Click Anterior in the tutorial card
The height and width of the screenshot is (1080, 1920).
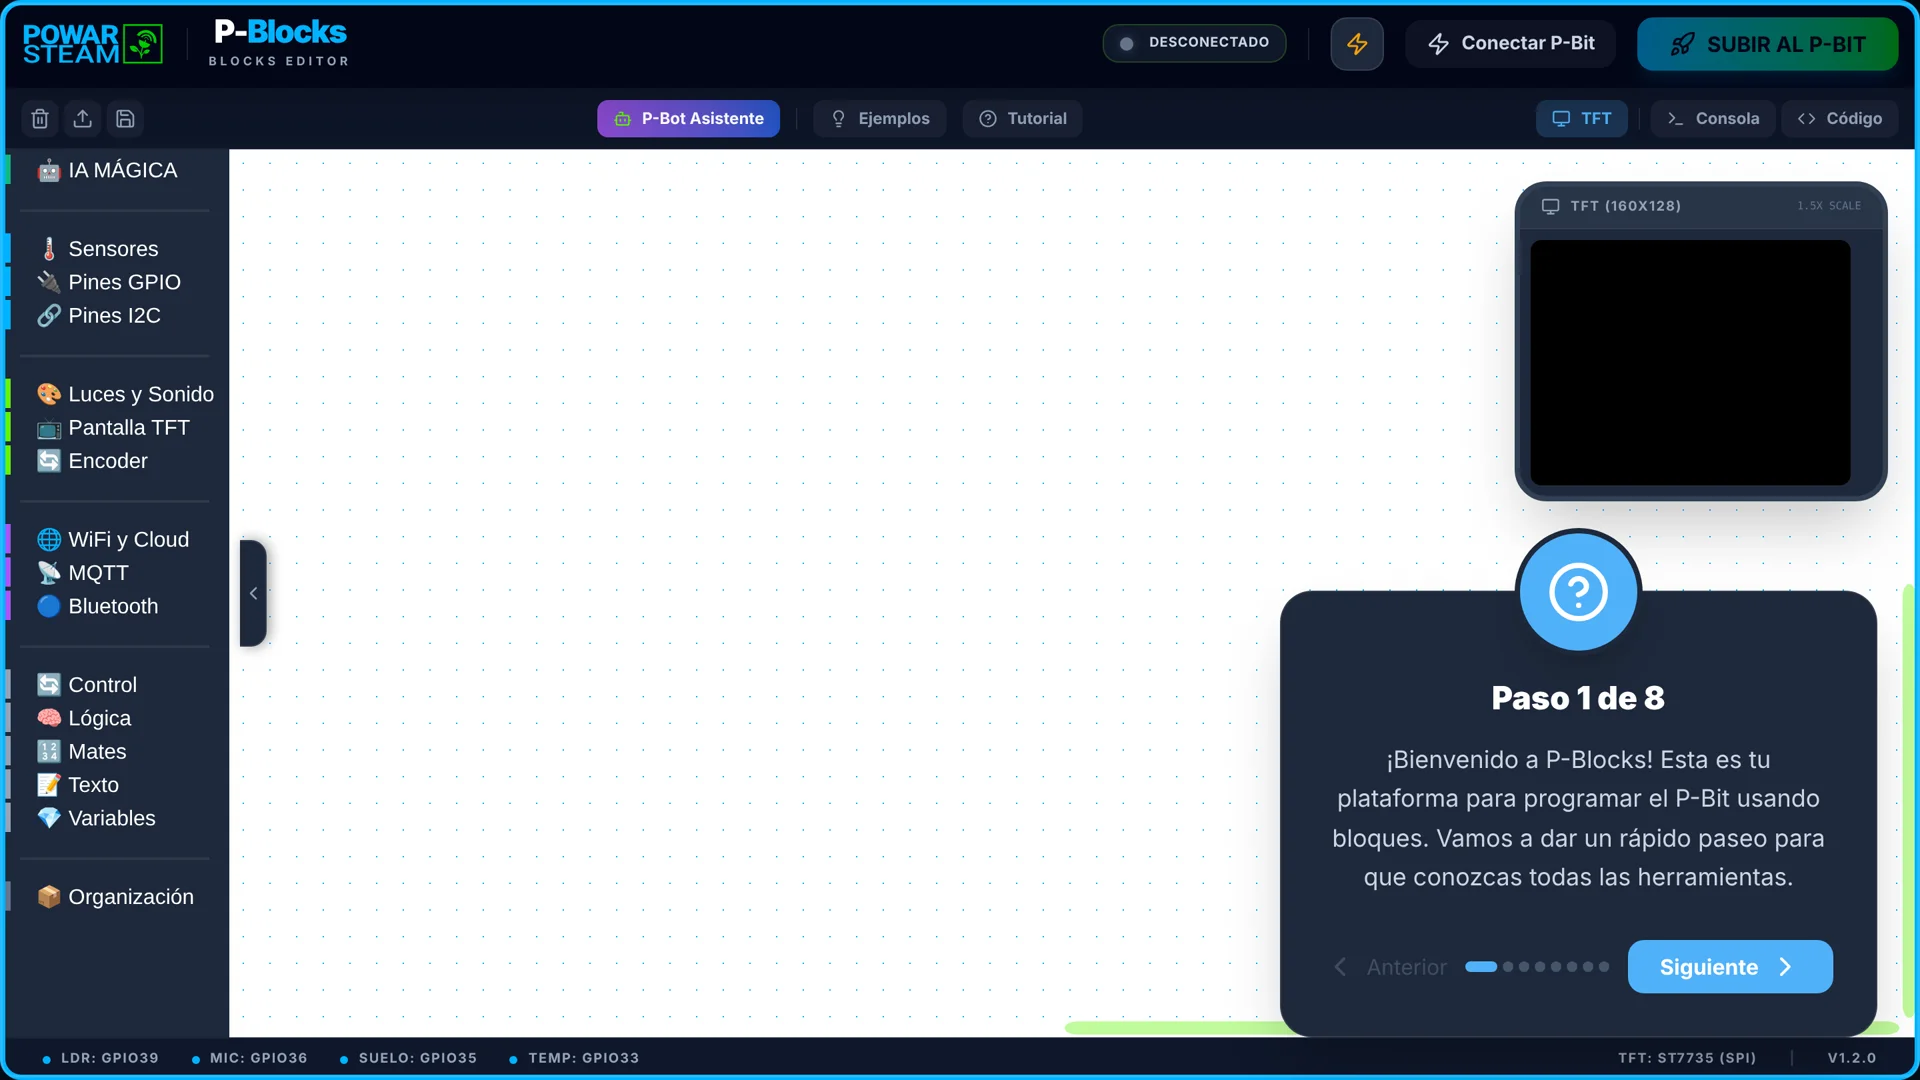(x=1391, y=967)
